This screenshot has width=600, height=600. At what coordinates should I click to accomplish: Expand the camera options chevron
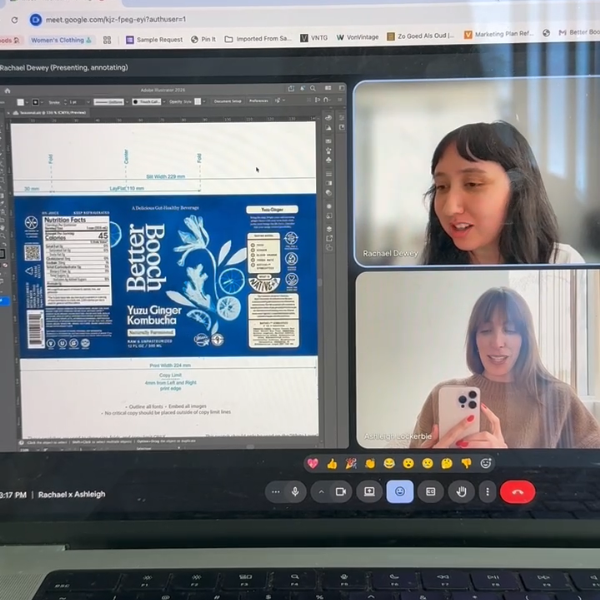click(321, 492)
